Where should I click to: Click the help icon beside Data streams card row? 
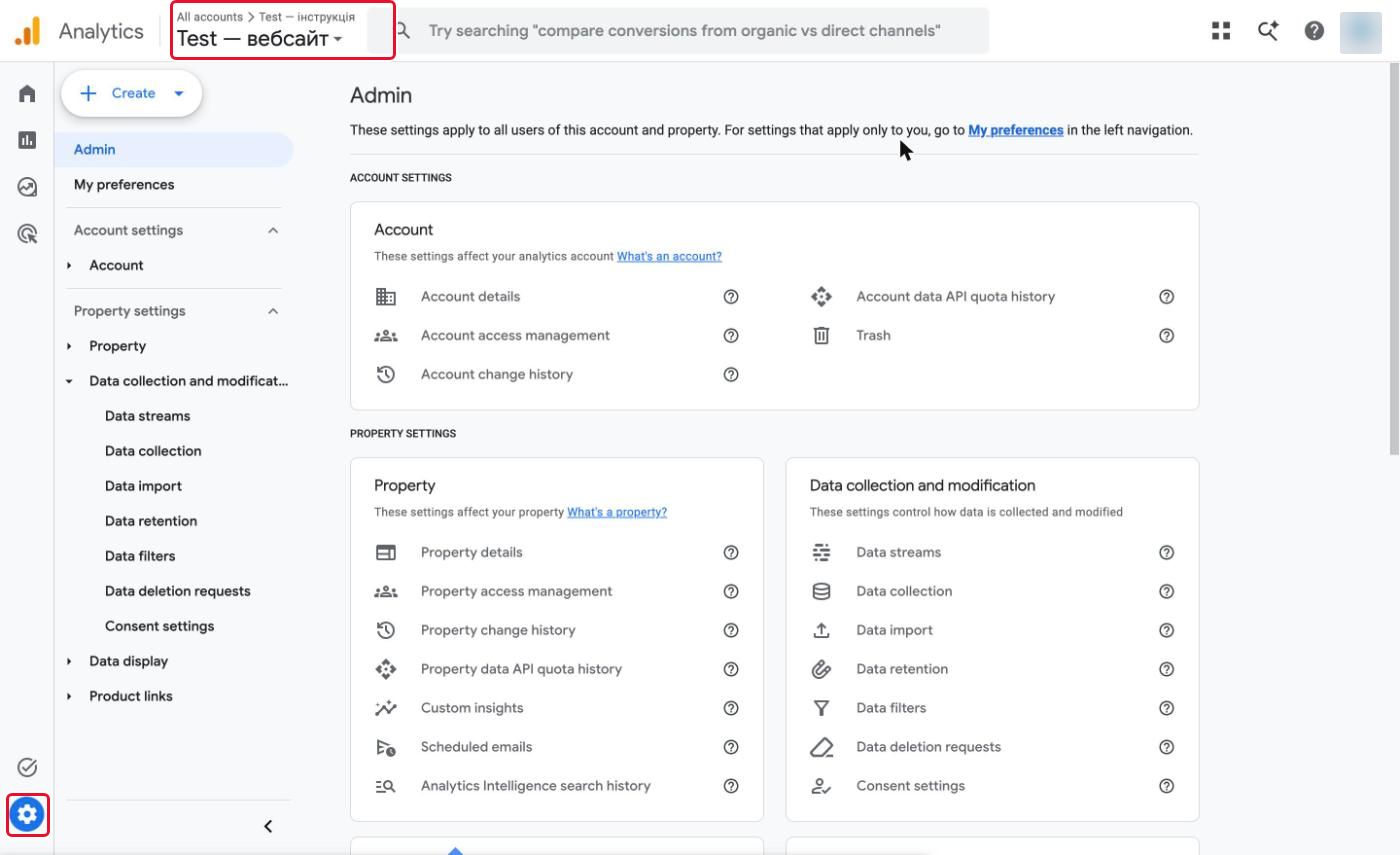point(1166,553)
